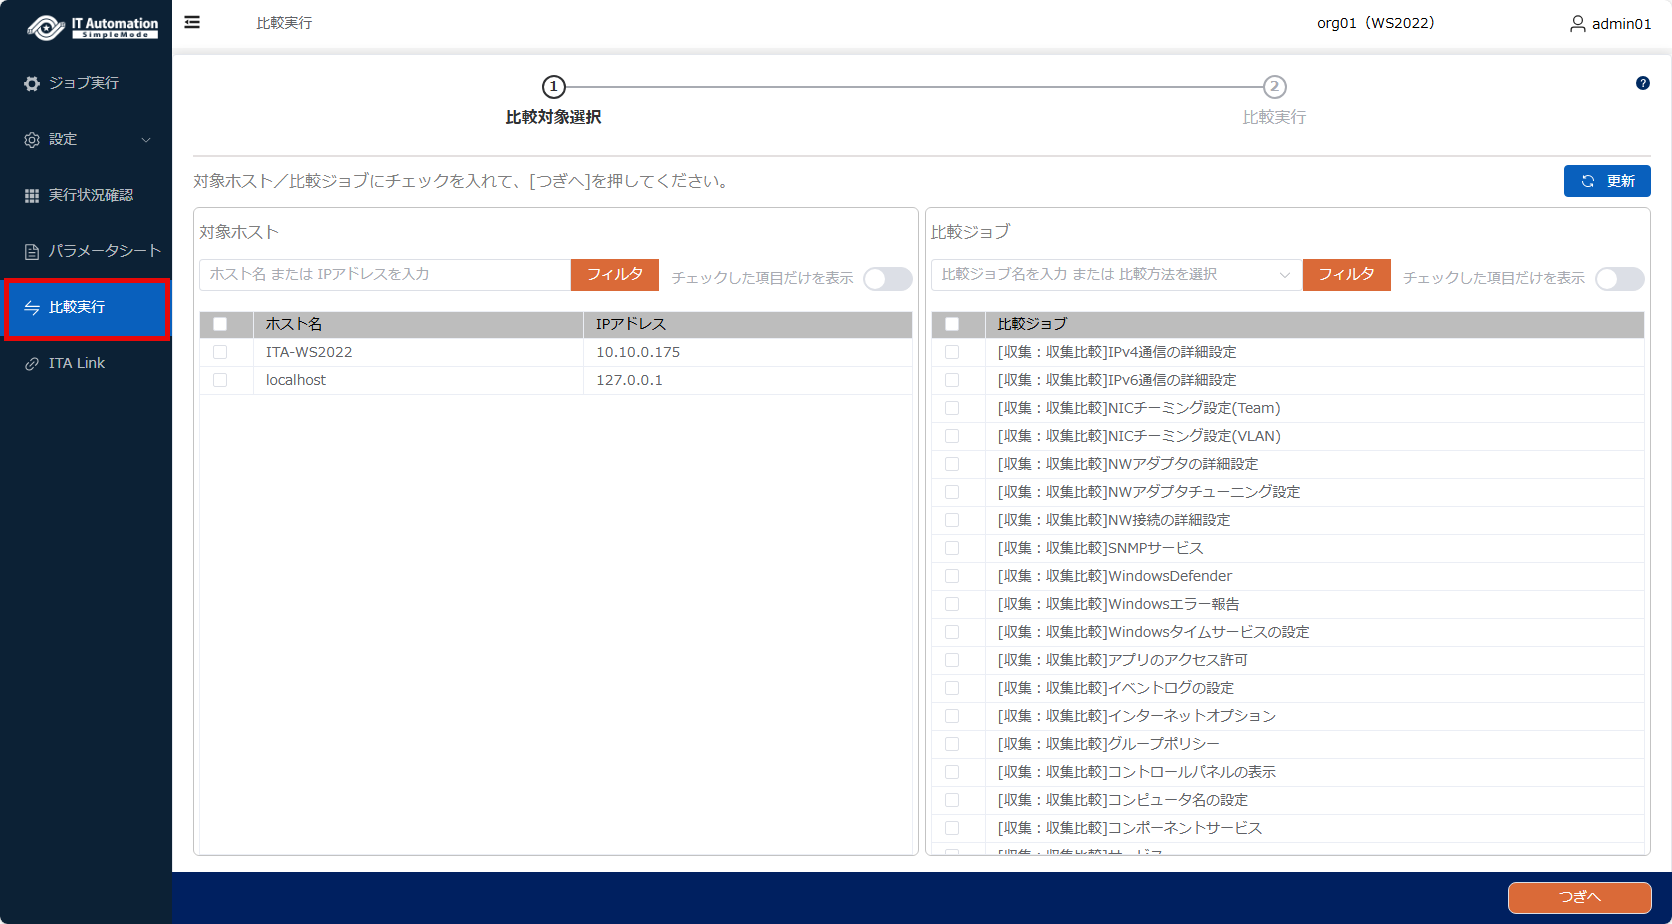Click the IT Automation logo
Screen dimensions: 1672x924
pos(92,27)
